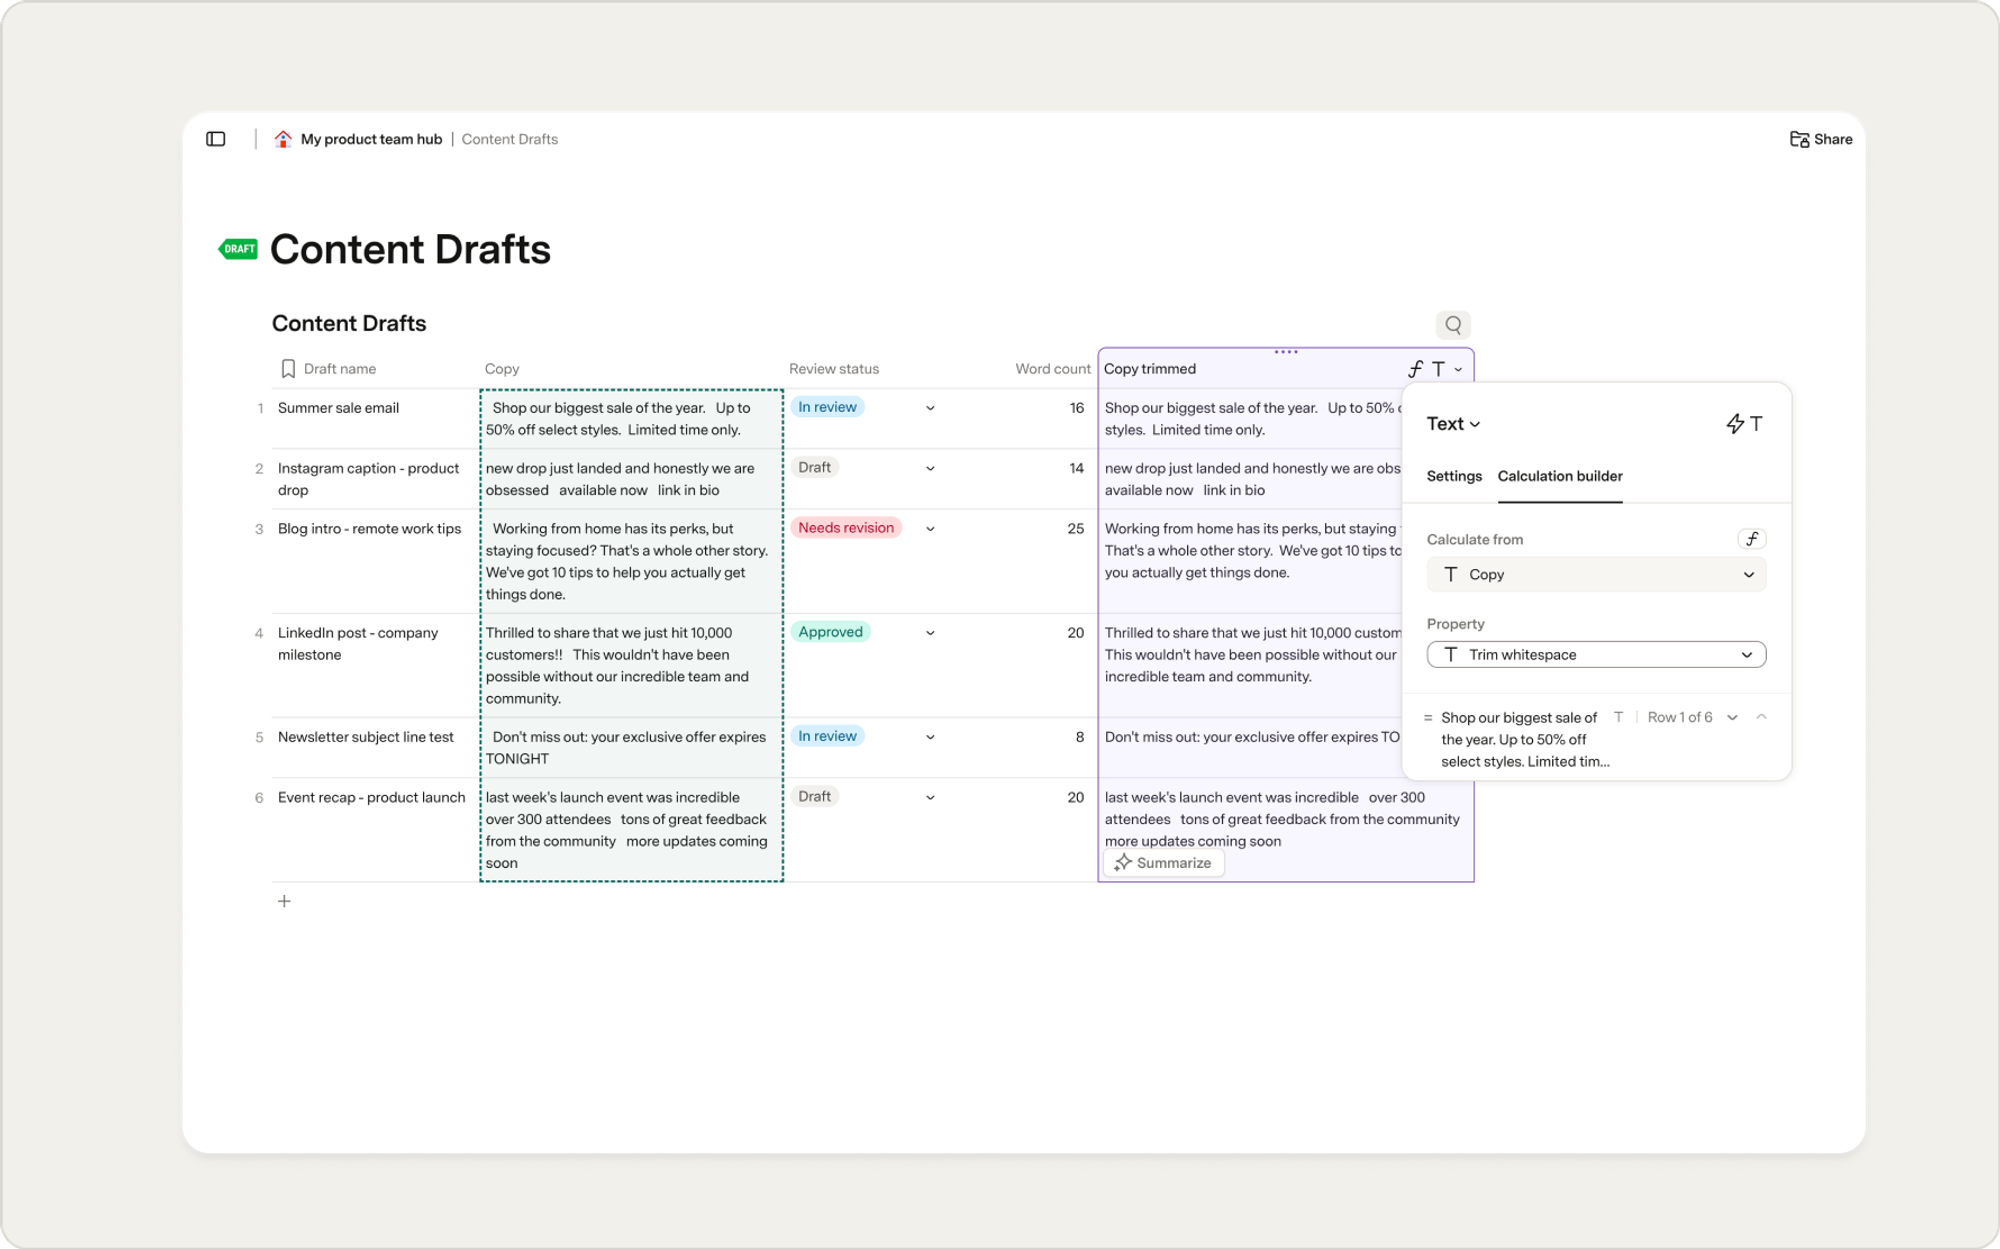2000x1249 pixels.
Task: Select the Newsletter subject line test cell
Action: pos(375,747)
